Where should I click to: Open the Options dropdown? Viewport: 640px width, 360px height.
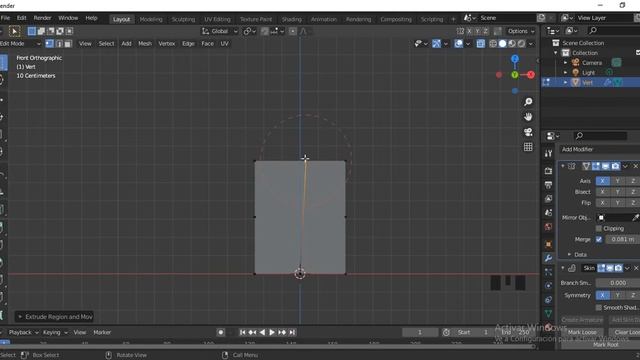(521, 31)
